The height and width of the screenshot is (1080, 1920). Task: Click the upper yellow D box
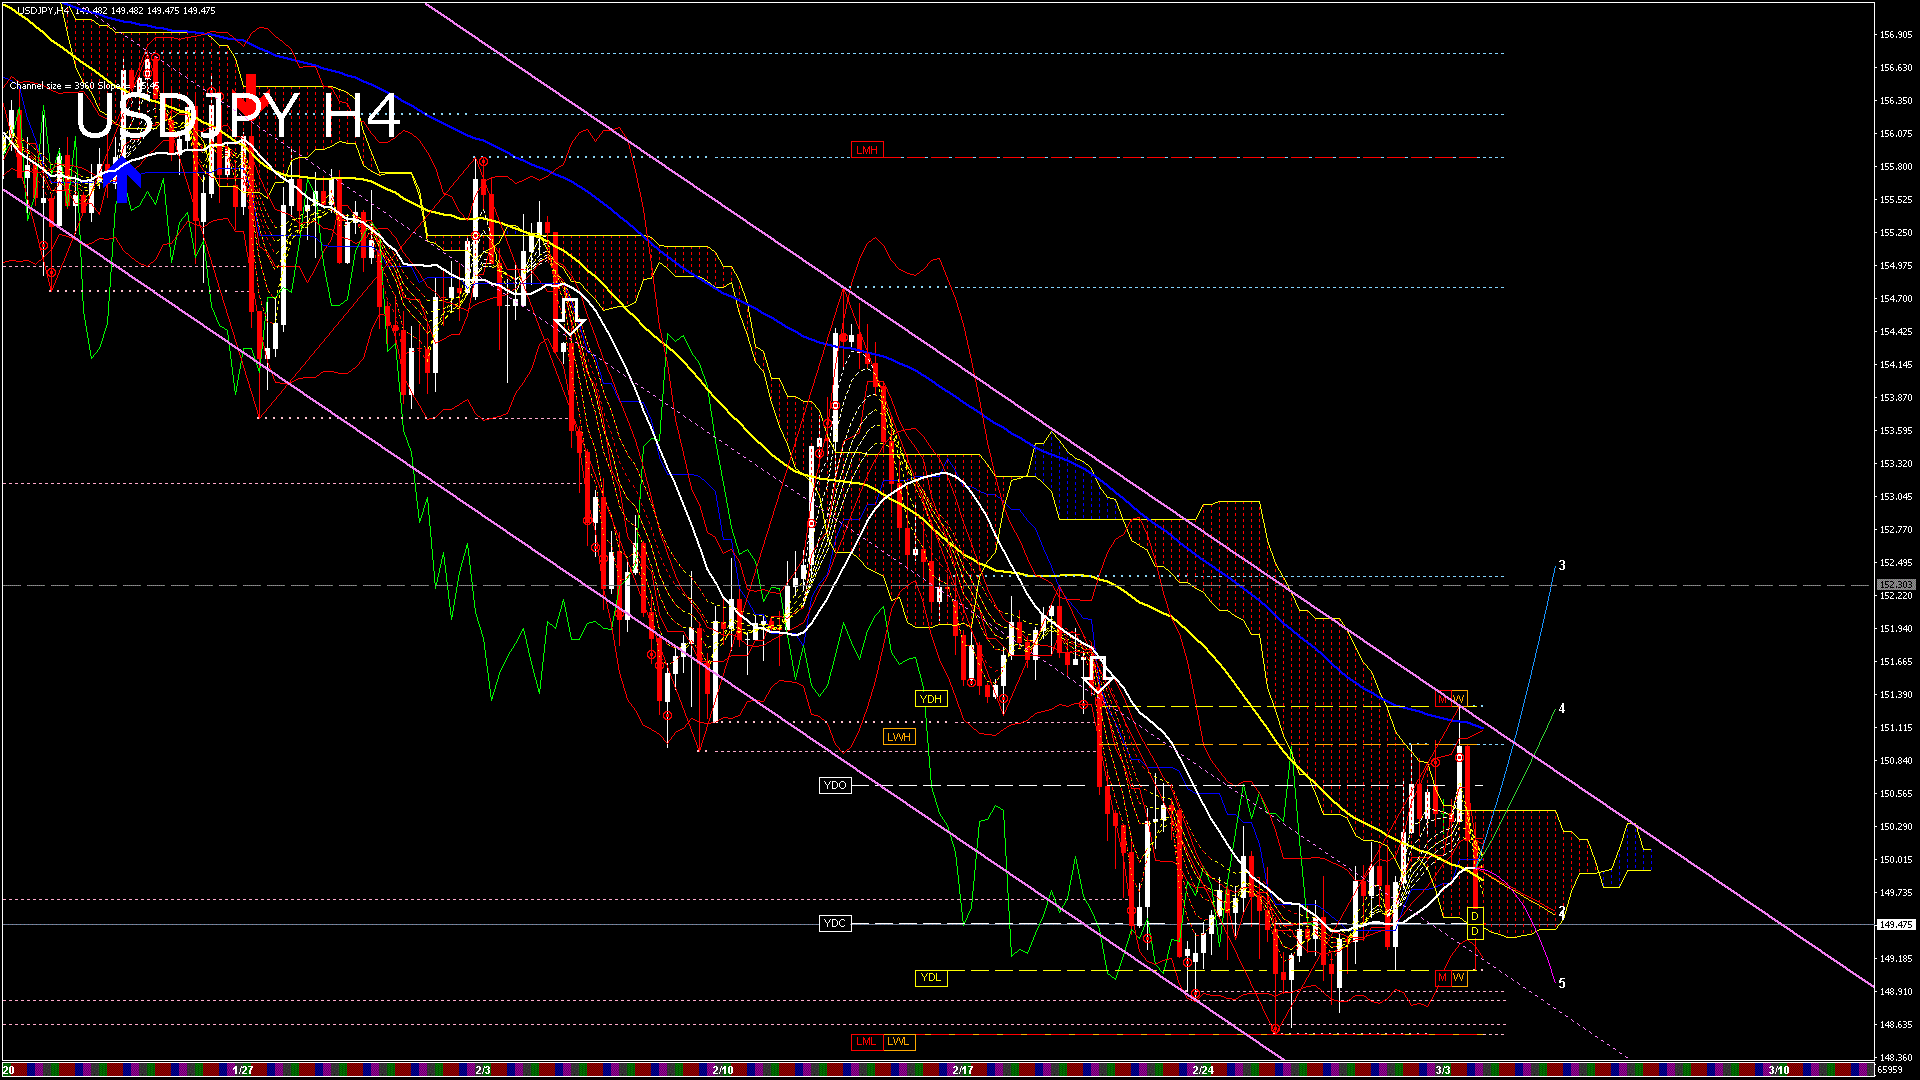(1475, 916)
